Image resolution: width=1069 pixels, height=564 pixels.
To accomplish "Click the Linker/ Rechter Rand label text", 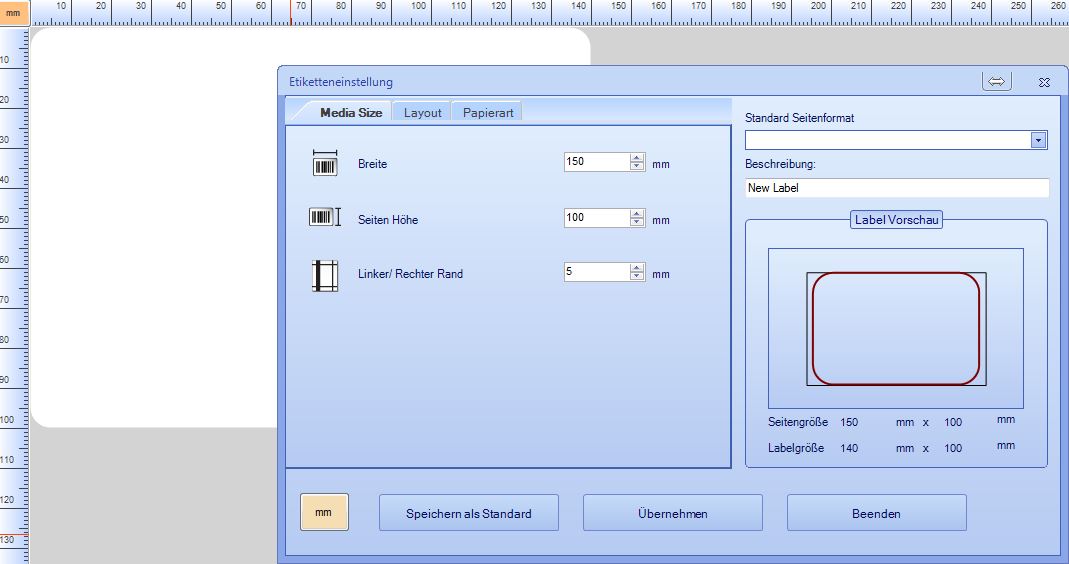I will coord(410,273).
